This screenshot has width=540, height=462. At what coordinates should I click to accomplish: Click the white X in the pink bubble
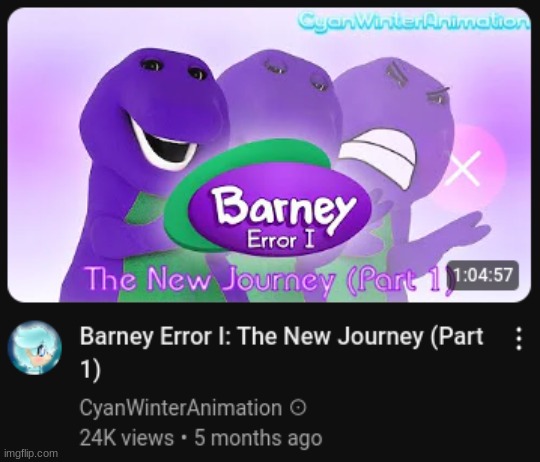click(463, 168)
